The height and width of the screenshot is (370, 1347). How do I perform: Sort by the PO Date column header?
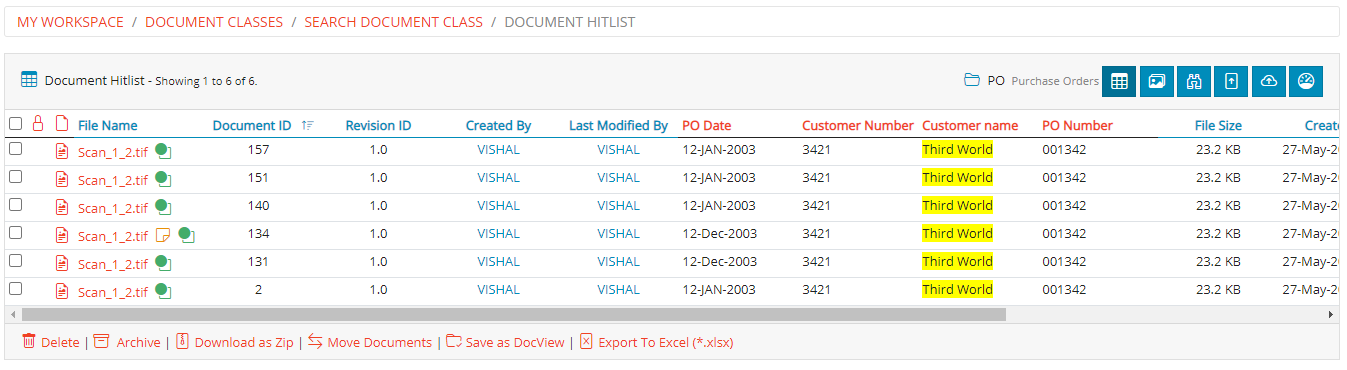[707, 126]
